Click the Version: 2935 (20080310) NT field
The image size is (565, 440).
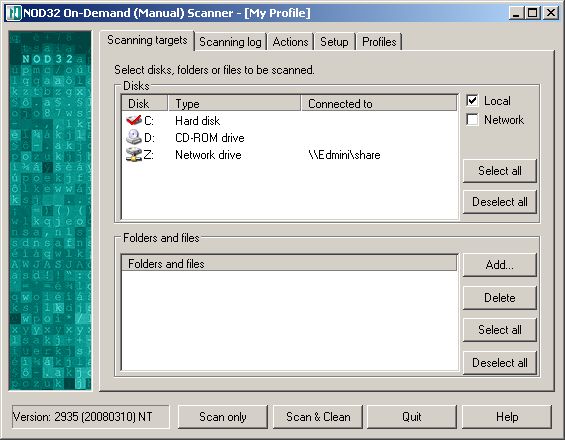tap(90, 417)
